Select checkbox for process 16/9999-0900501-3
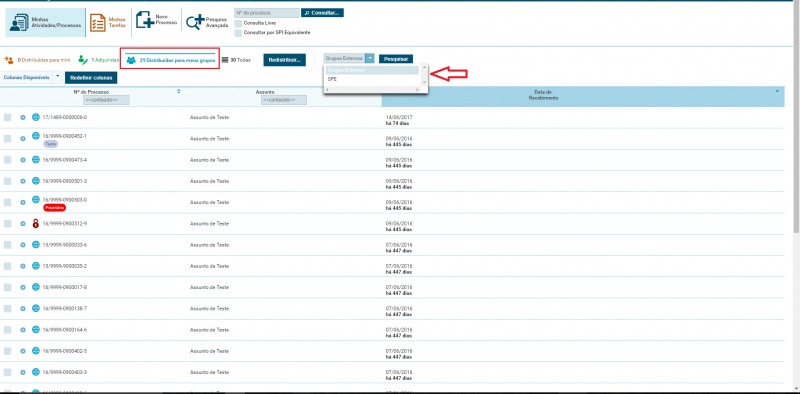This screenshot has width=800, height=394. tap(7, 181)
